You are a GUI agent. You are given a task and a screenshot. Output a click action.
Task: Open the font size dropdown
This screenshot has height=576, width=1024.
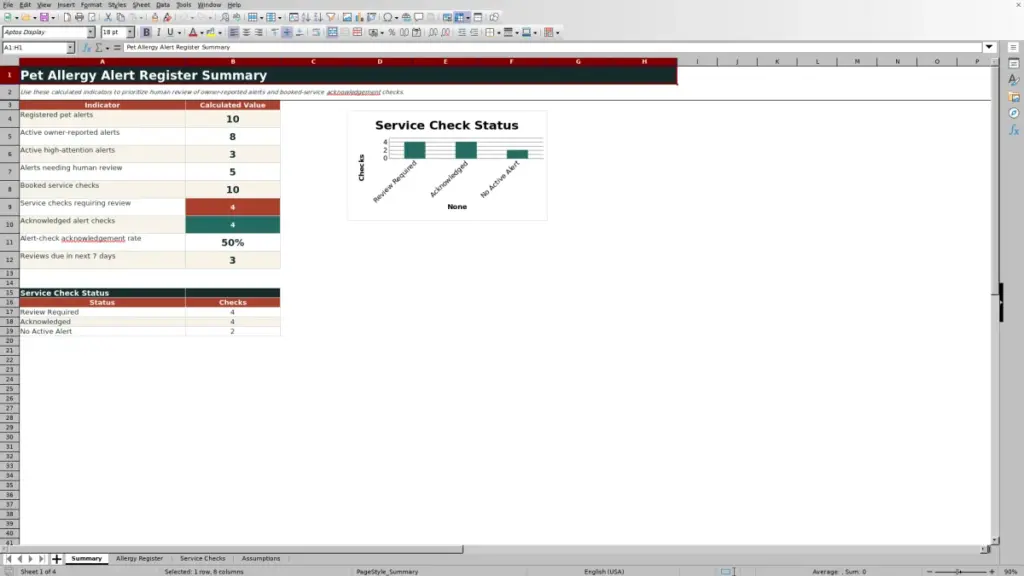130,32
